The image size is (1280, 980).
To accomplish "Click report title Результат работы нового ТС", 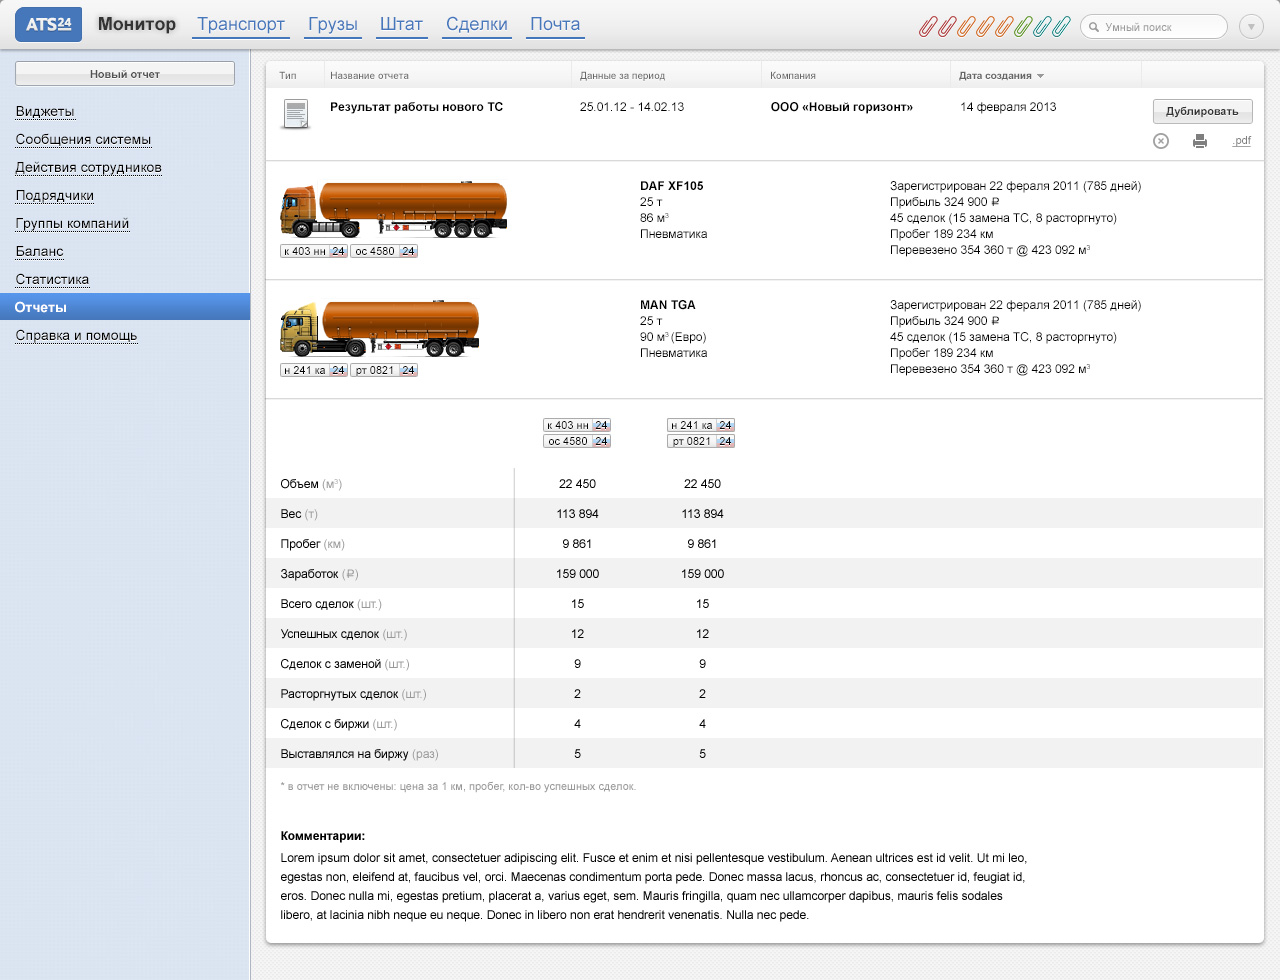I will point(416,107).
